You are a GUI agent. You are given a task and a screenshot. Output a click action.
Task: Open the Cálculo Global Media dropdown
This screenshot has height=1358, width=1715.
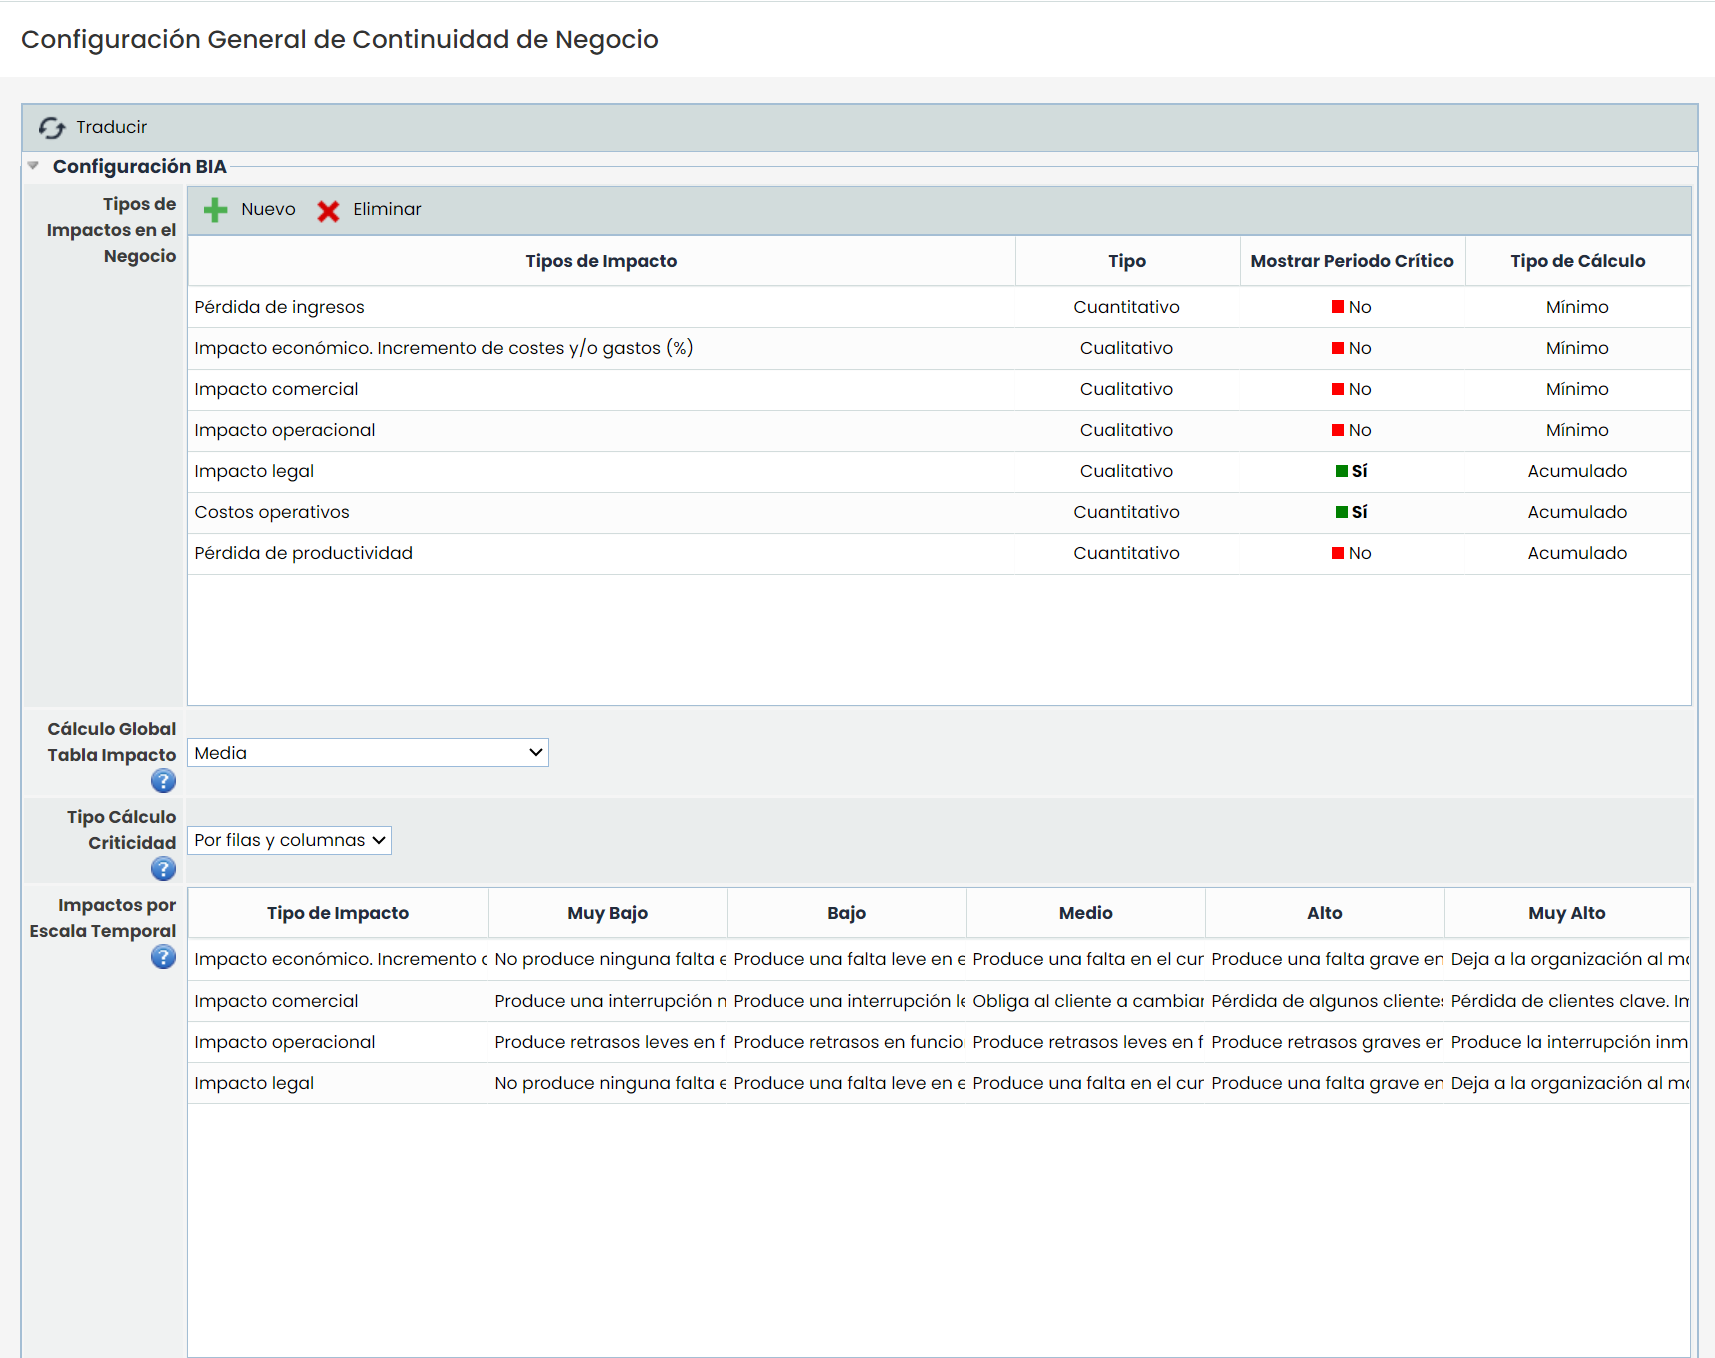(367, 753)
